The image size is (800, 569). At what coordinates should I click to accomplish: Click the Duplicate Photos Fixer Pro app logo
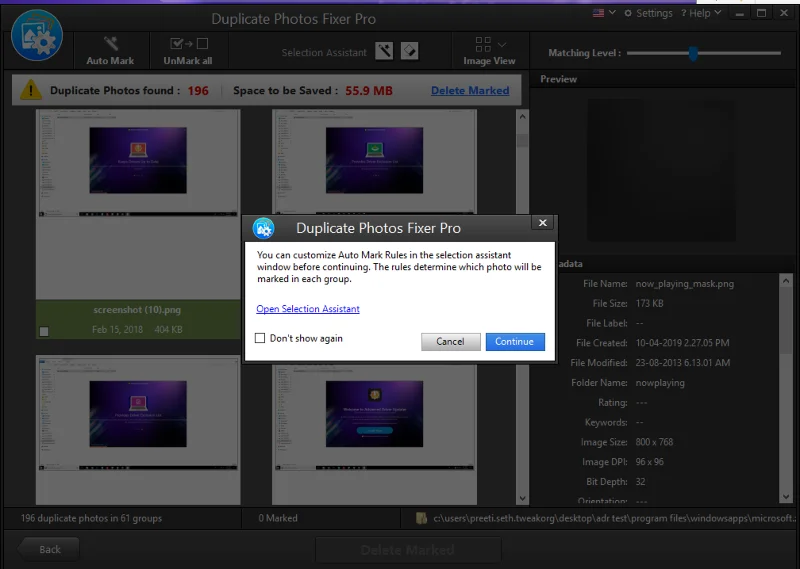coord(37,36)
